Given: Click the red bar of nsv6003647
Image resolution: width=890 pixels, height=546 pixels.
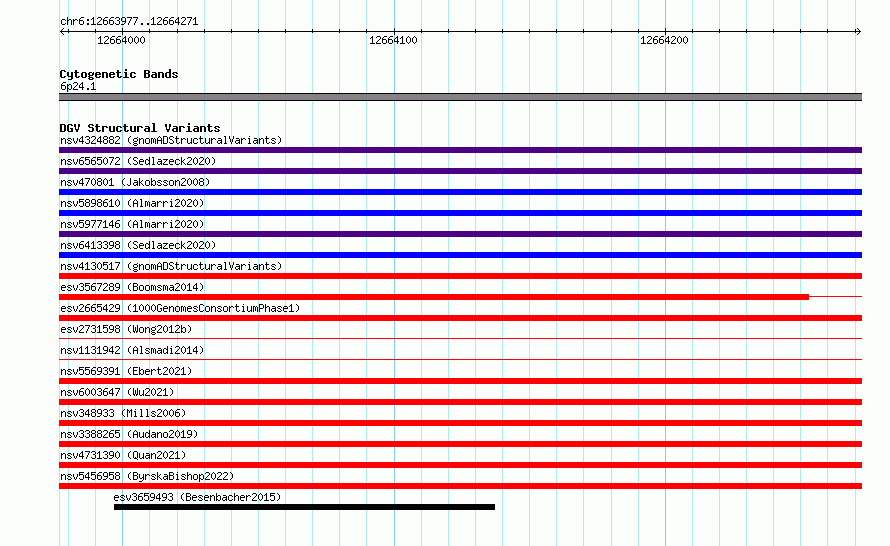Looking at the screenshot, I should coord(460,402).
